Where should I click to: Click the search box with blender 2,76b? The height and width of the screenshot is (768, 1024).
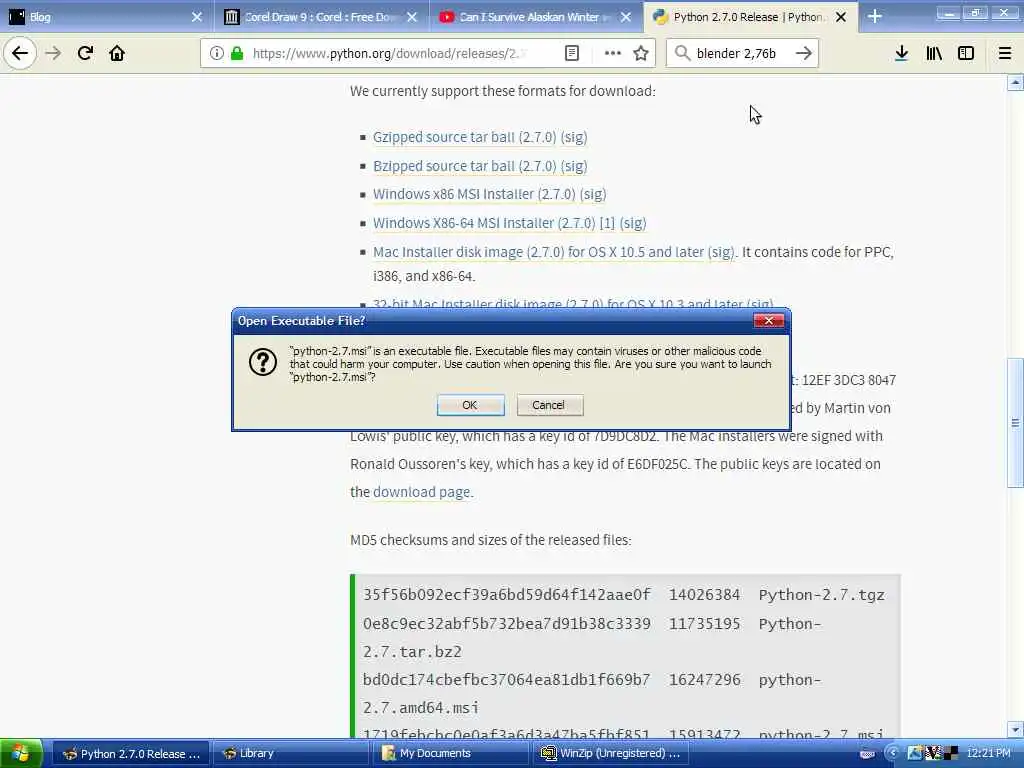(x=741, y=53)
